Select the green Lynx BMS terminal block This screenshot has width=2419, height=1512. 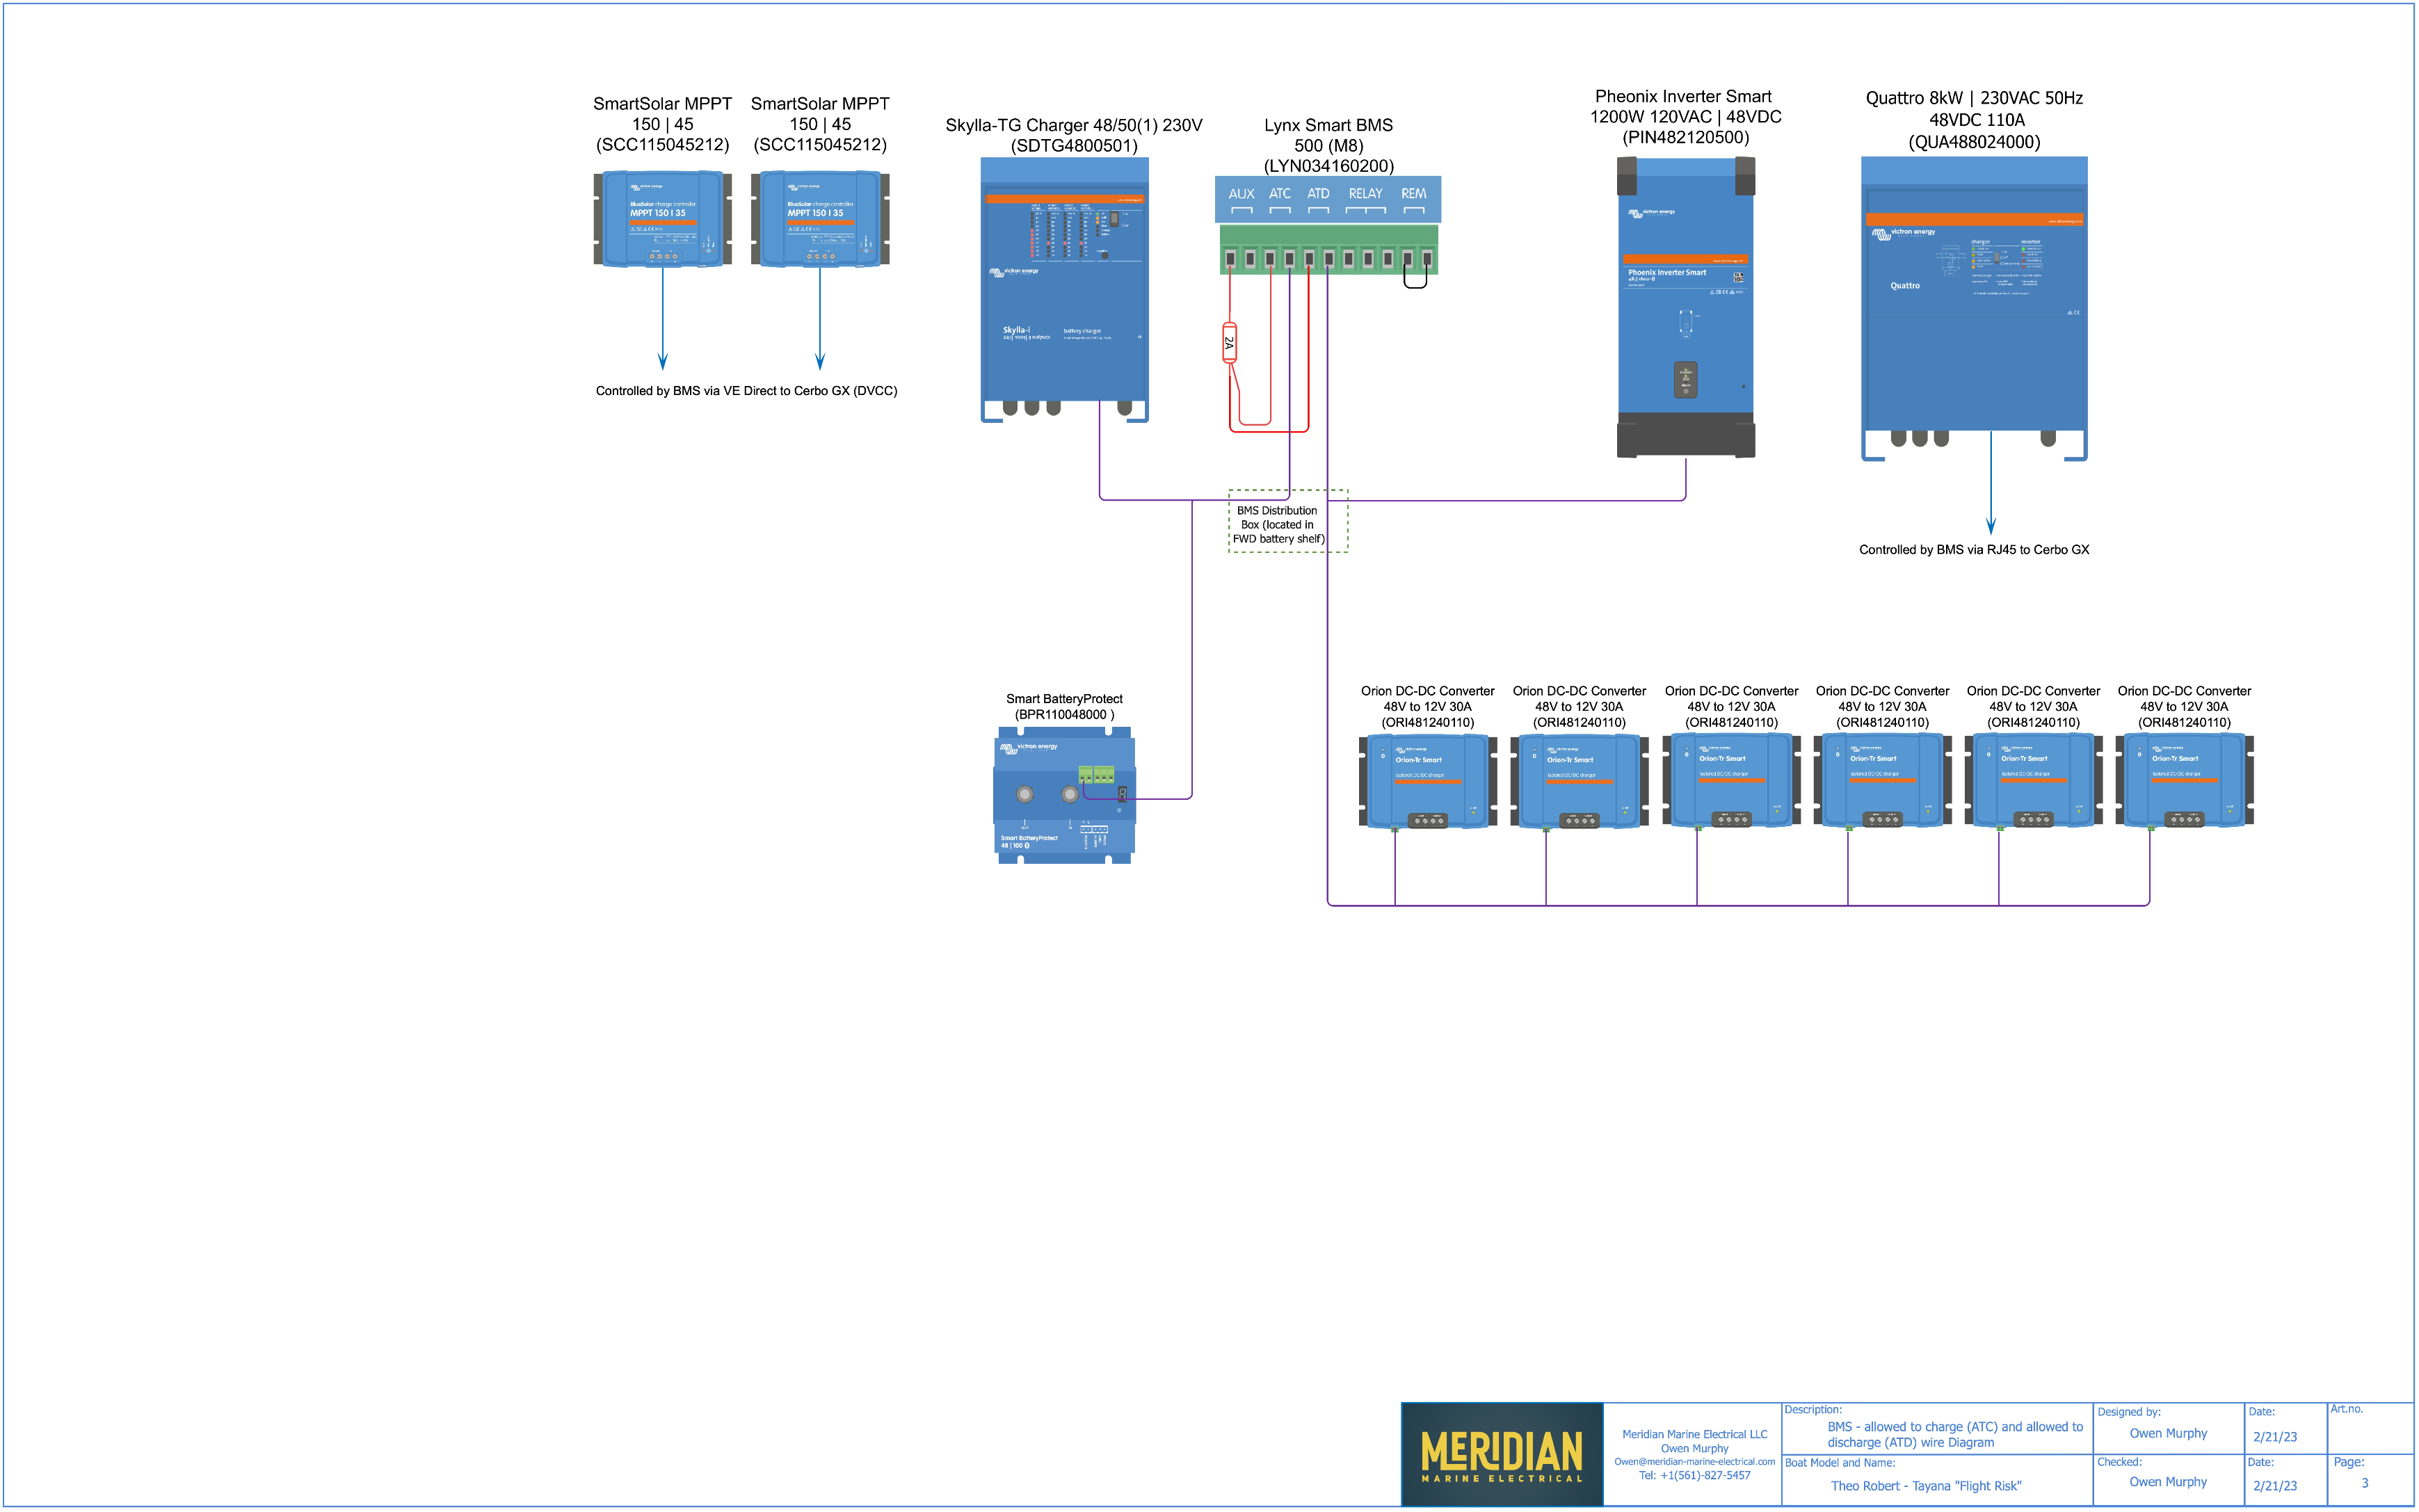coord(1328,250)
